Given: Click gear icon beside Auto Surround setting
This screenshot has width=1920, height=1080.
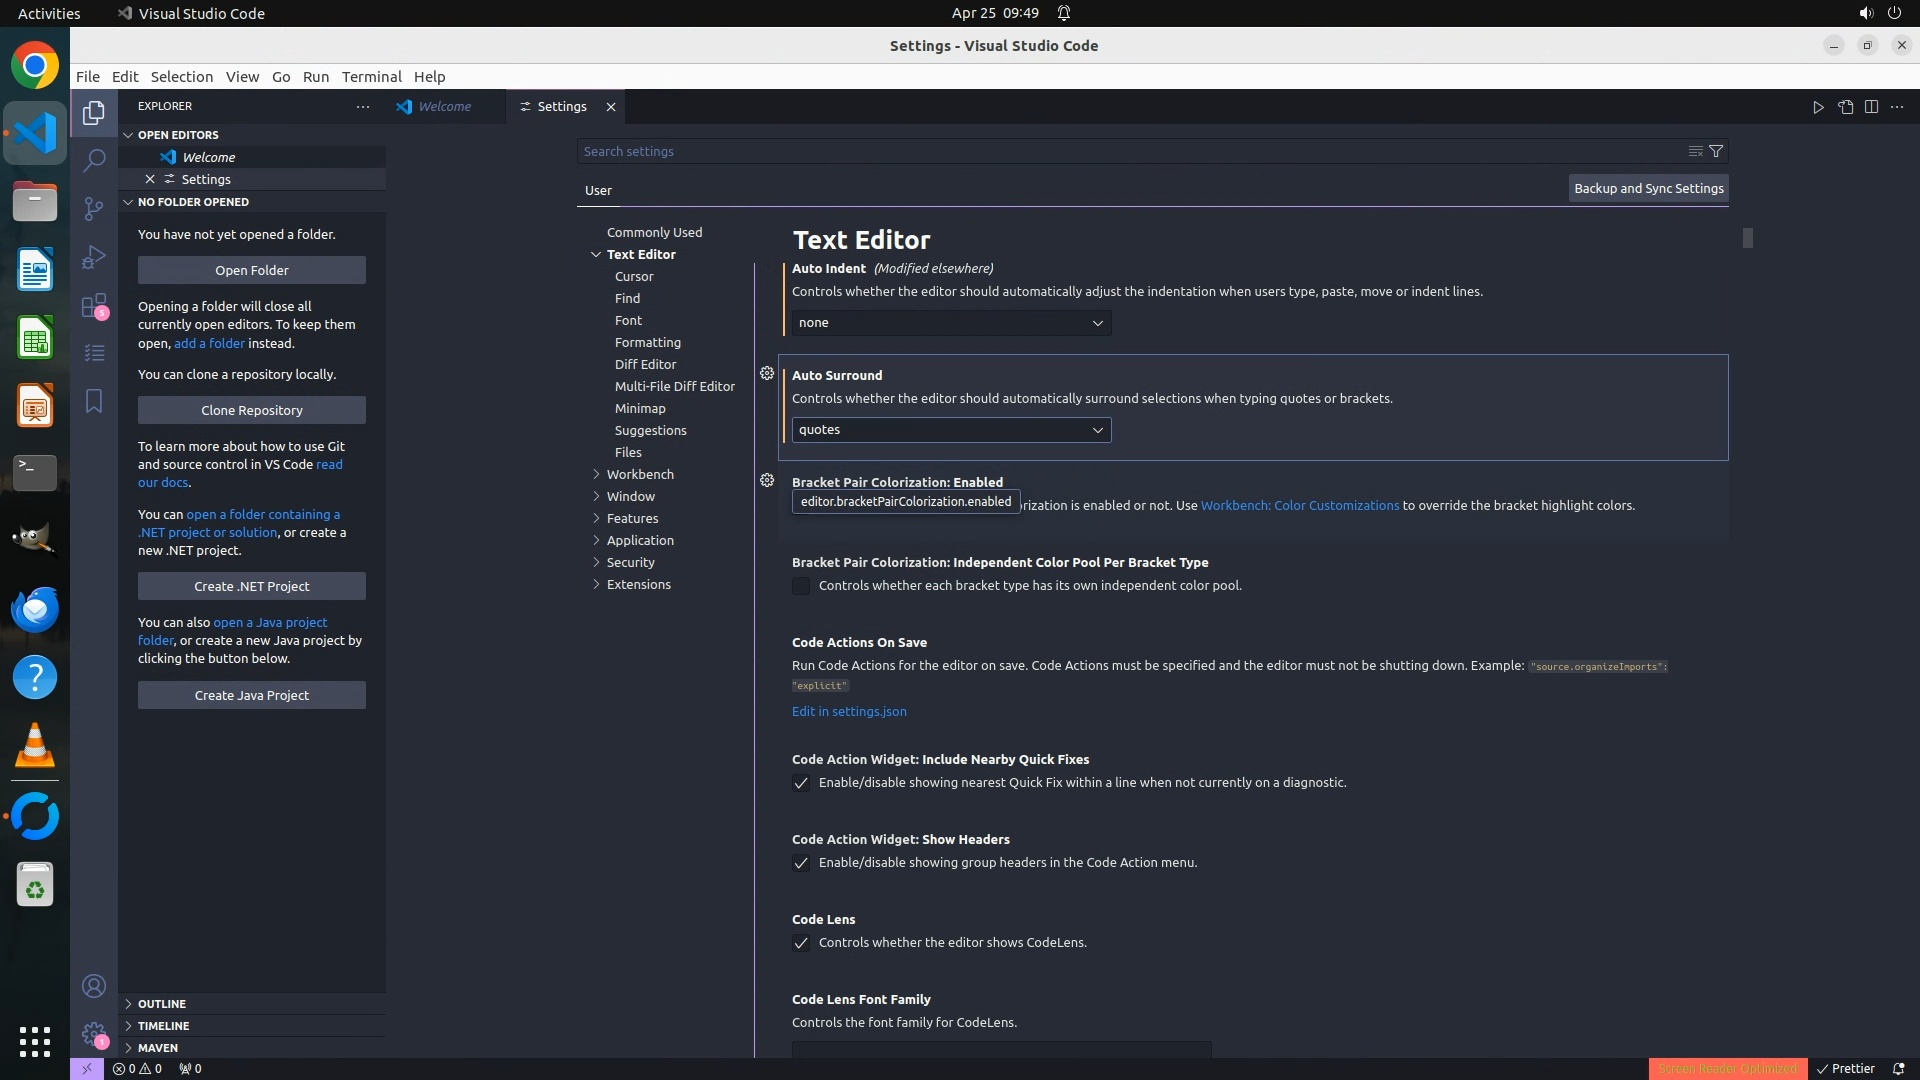Looking at the screenshot, I should [x=767, y=373].
